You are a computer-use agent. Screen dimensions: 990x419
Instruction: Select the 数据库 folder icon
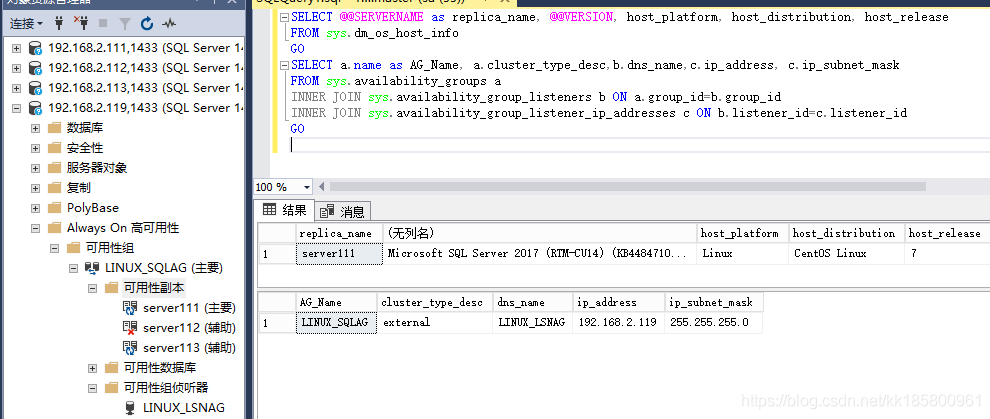click(x=54, y=128)
